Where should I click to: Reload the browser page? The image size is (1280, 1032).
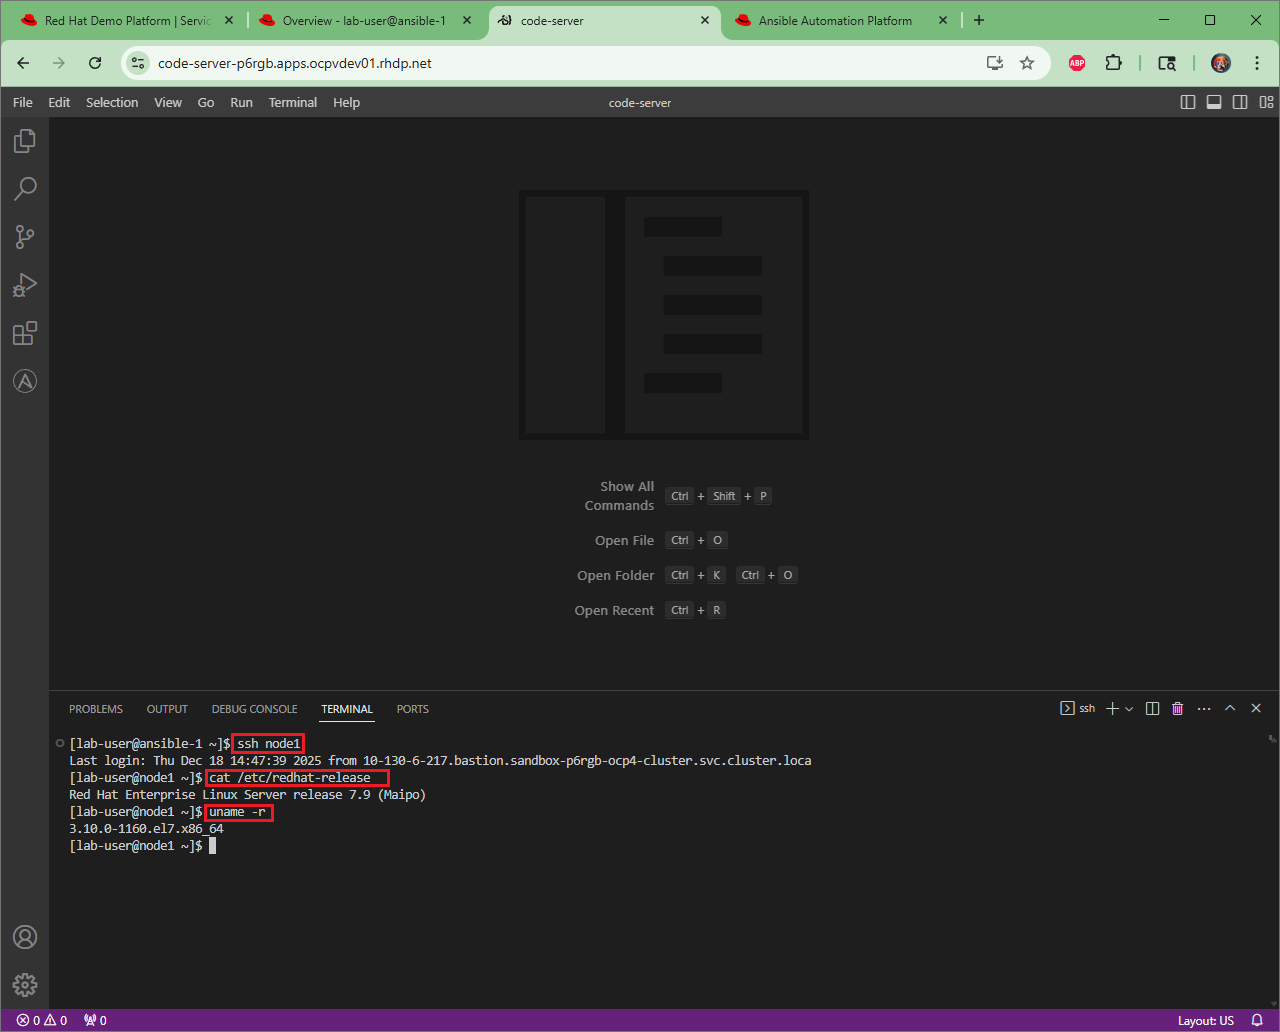(x=95, y=63)
